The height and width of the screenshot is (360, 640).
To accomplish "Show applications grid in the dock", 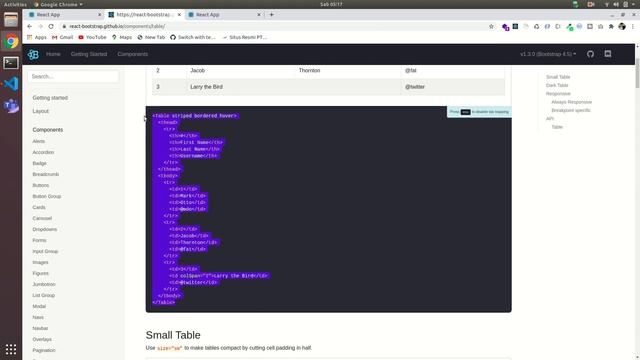I will point(11,349).
